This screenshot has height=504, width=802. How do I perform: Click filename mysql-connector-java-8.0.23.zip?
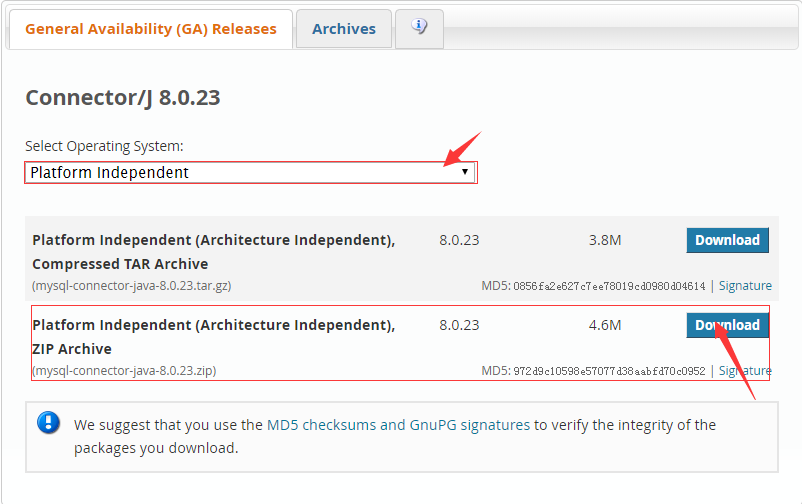[124, 370]
